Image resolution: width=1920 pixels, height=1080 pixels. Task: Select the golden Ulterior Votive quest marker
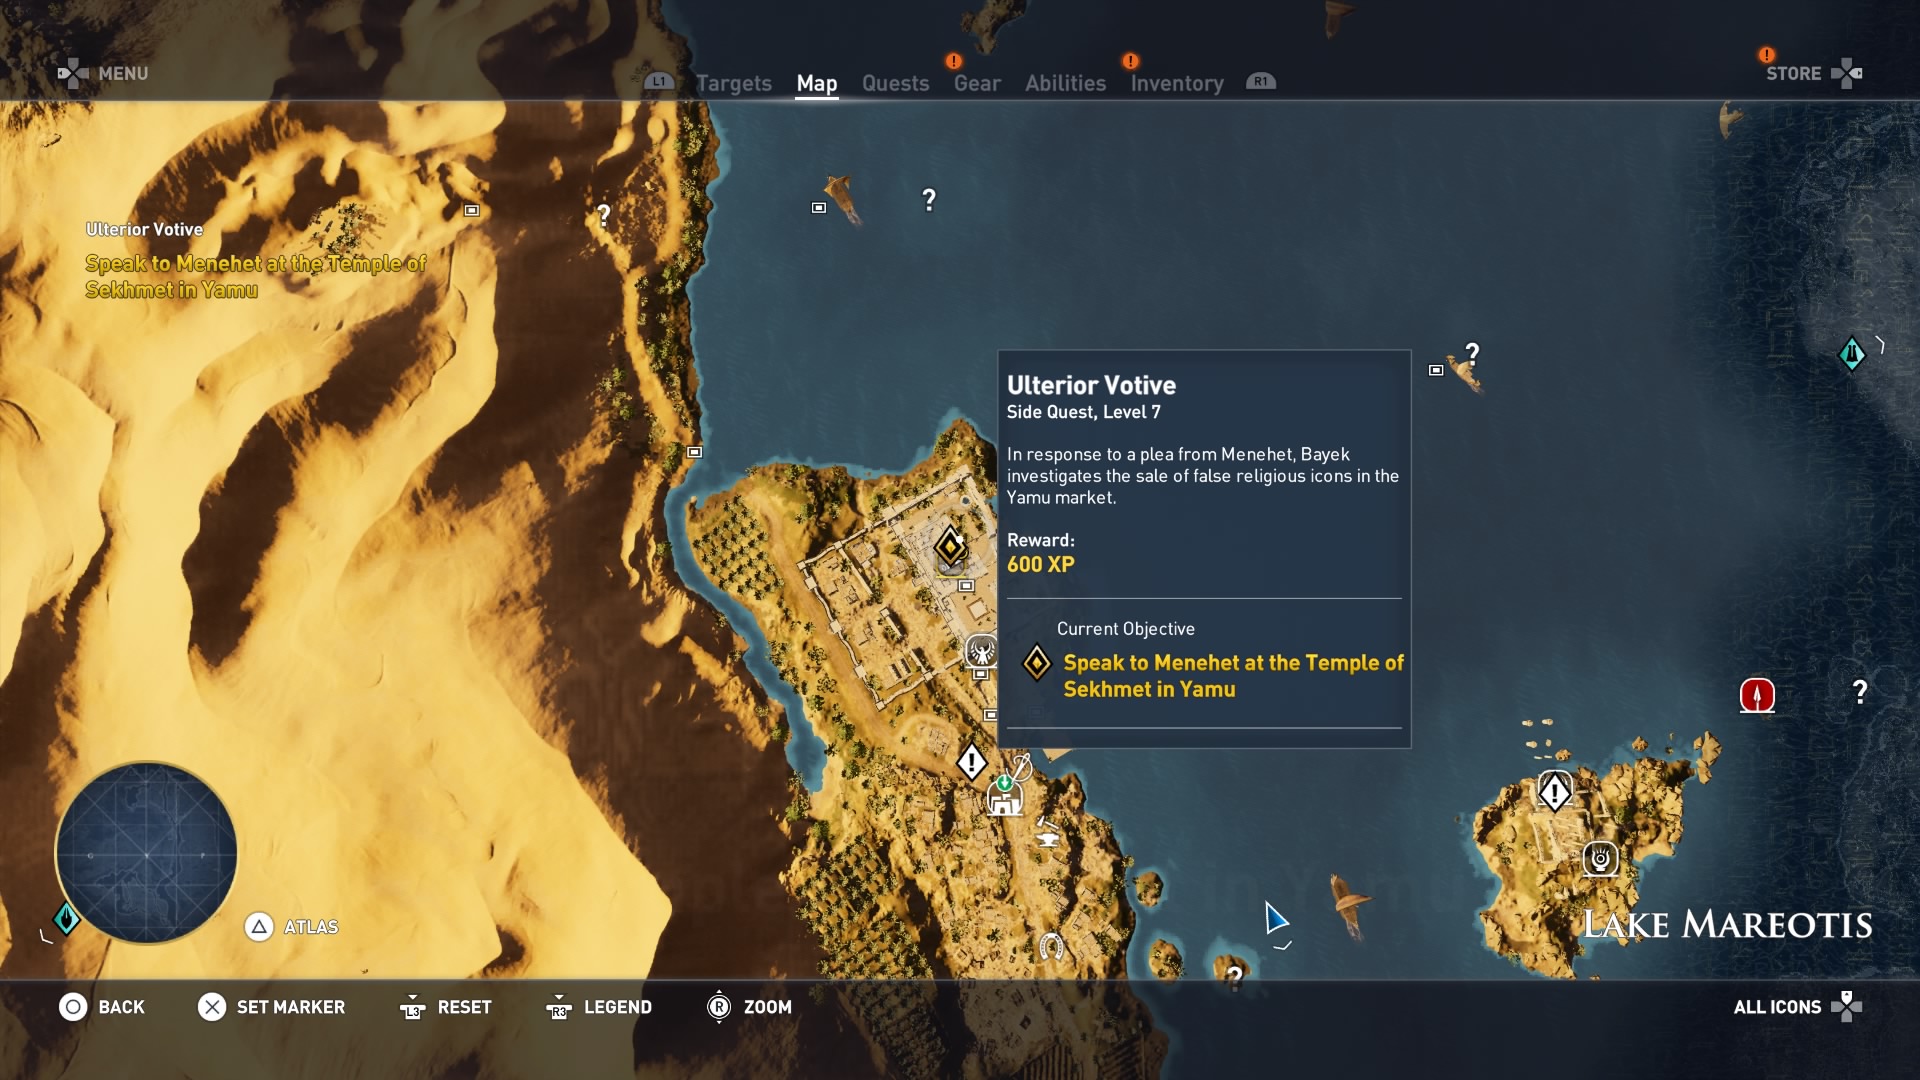click(x=950, y=546)
